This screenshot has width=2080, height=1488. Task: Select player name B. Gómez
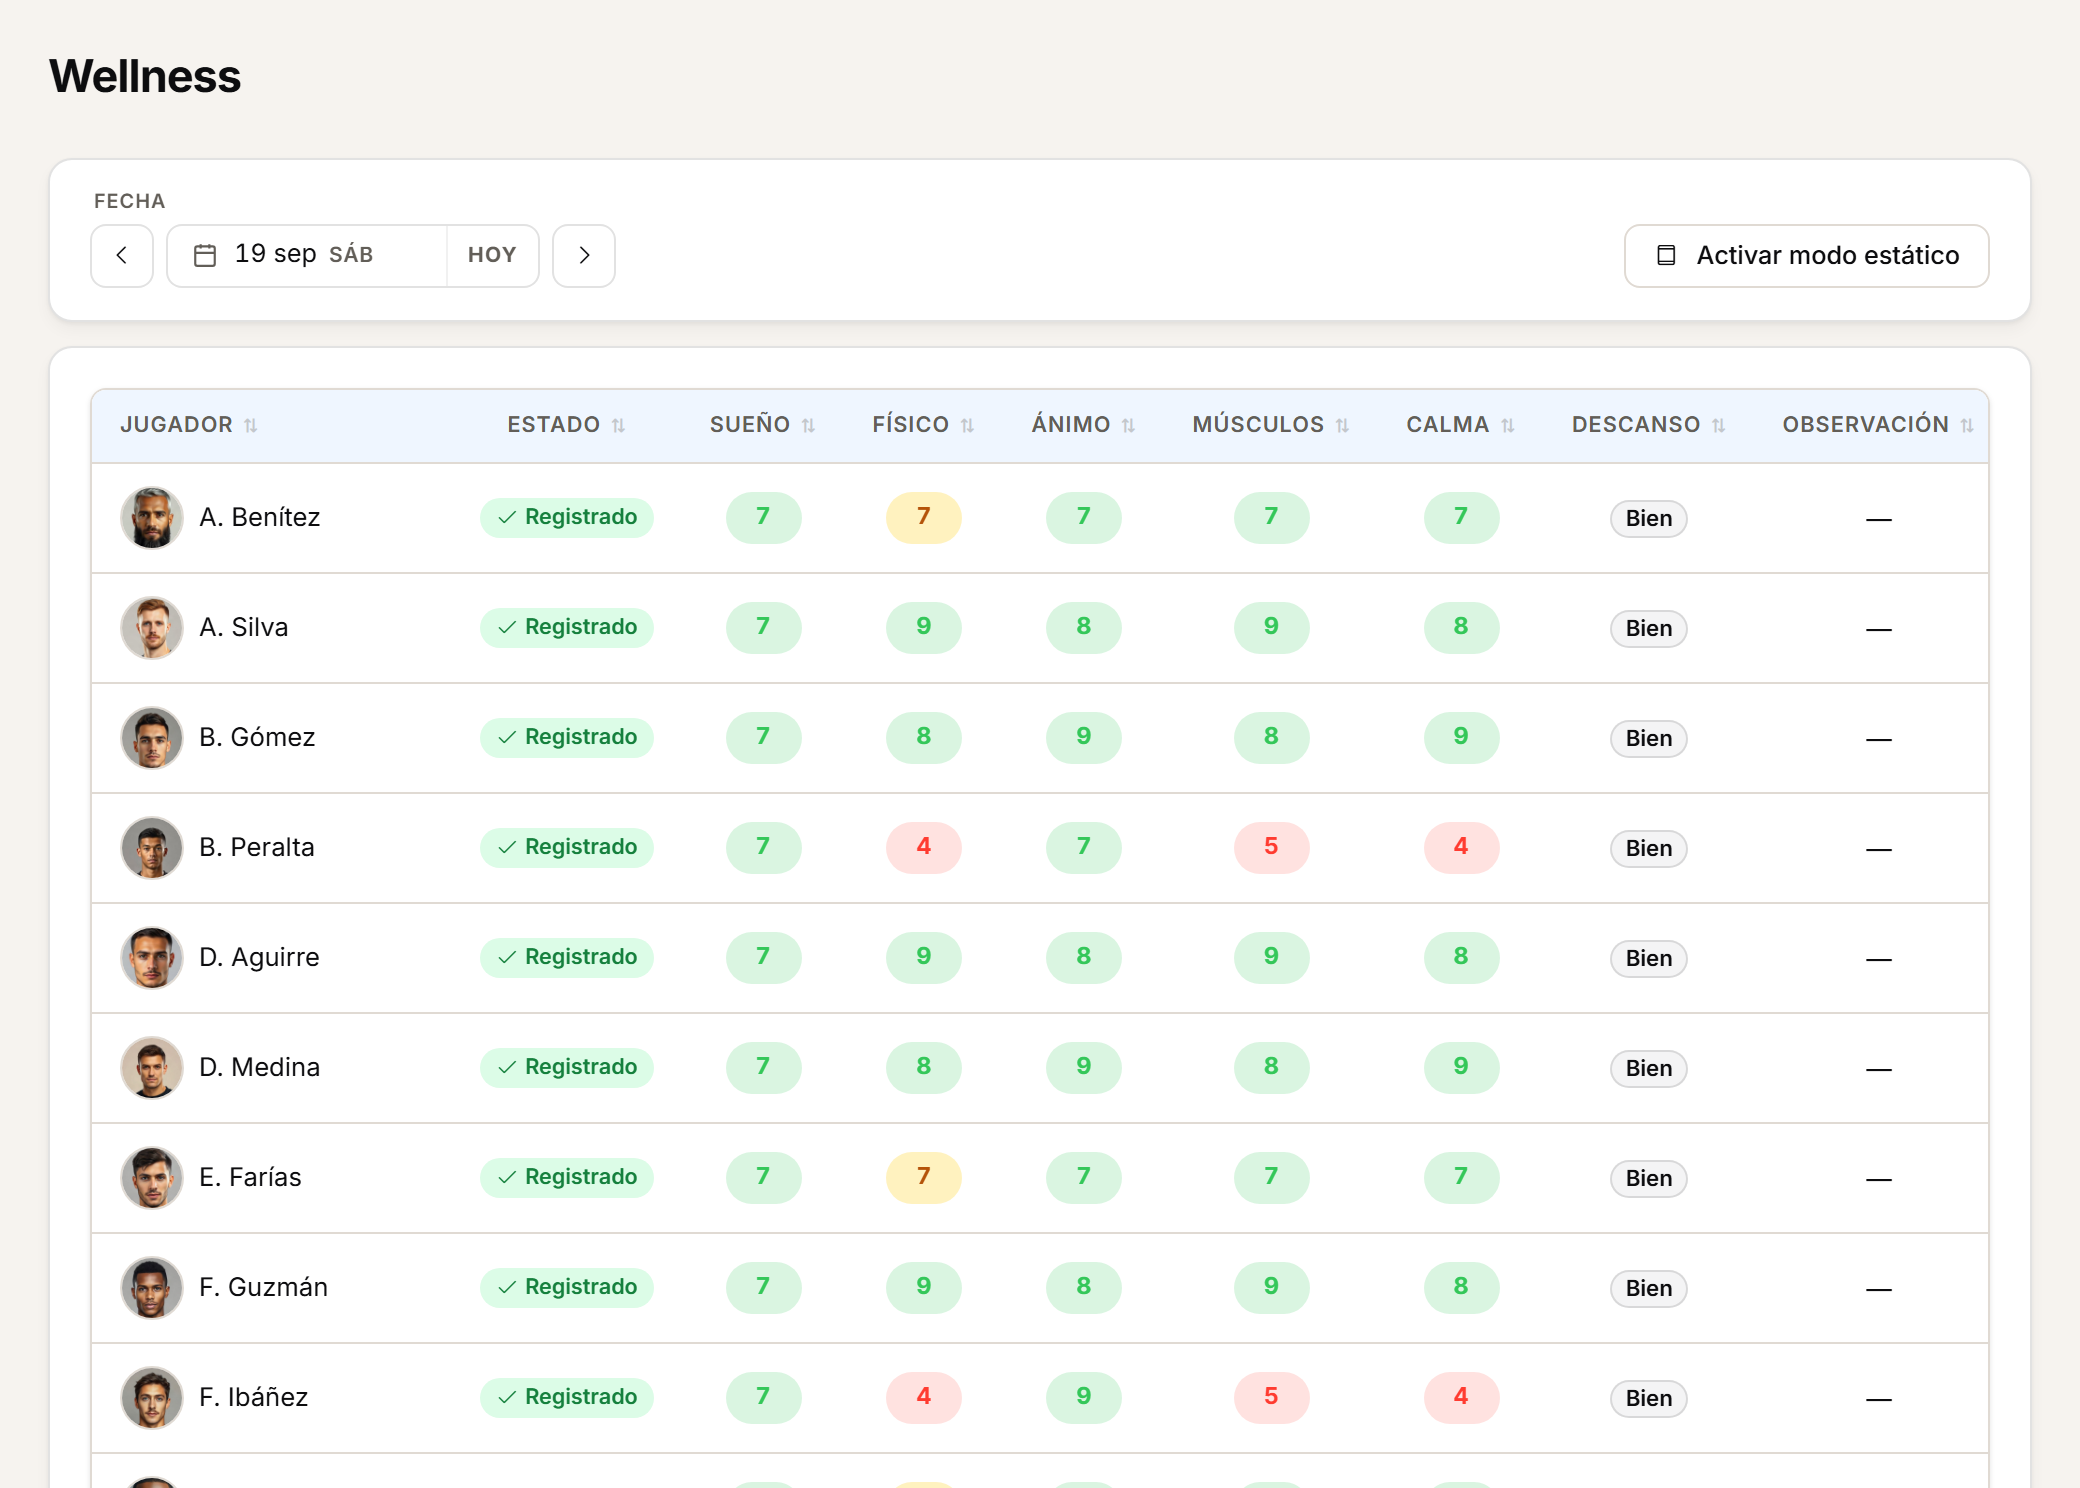pos(257,737)
